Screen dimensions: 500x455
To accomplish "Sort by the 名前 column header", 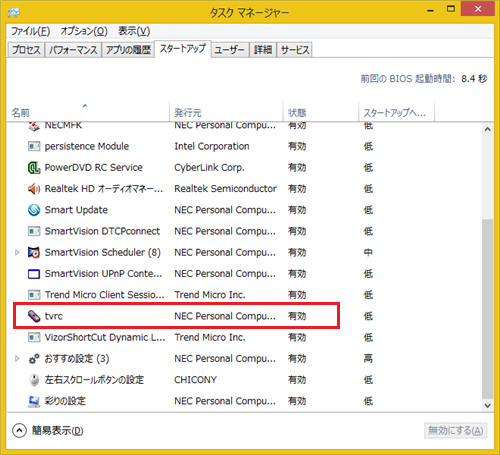I will click(88, 112).
